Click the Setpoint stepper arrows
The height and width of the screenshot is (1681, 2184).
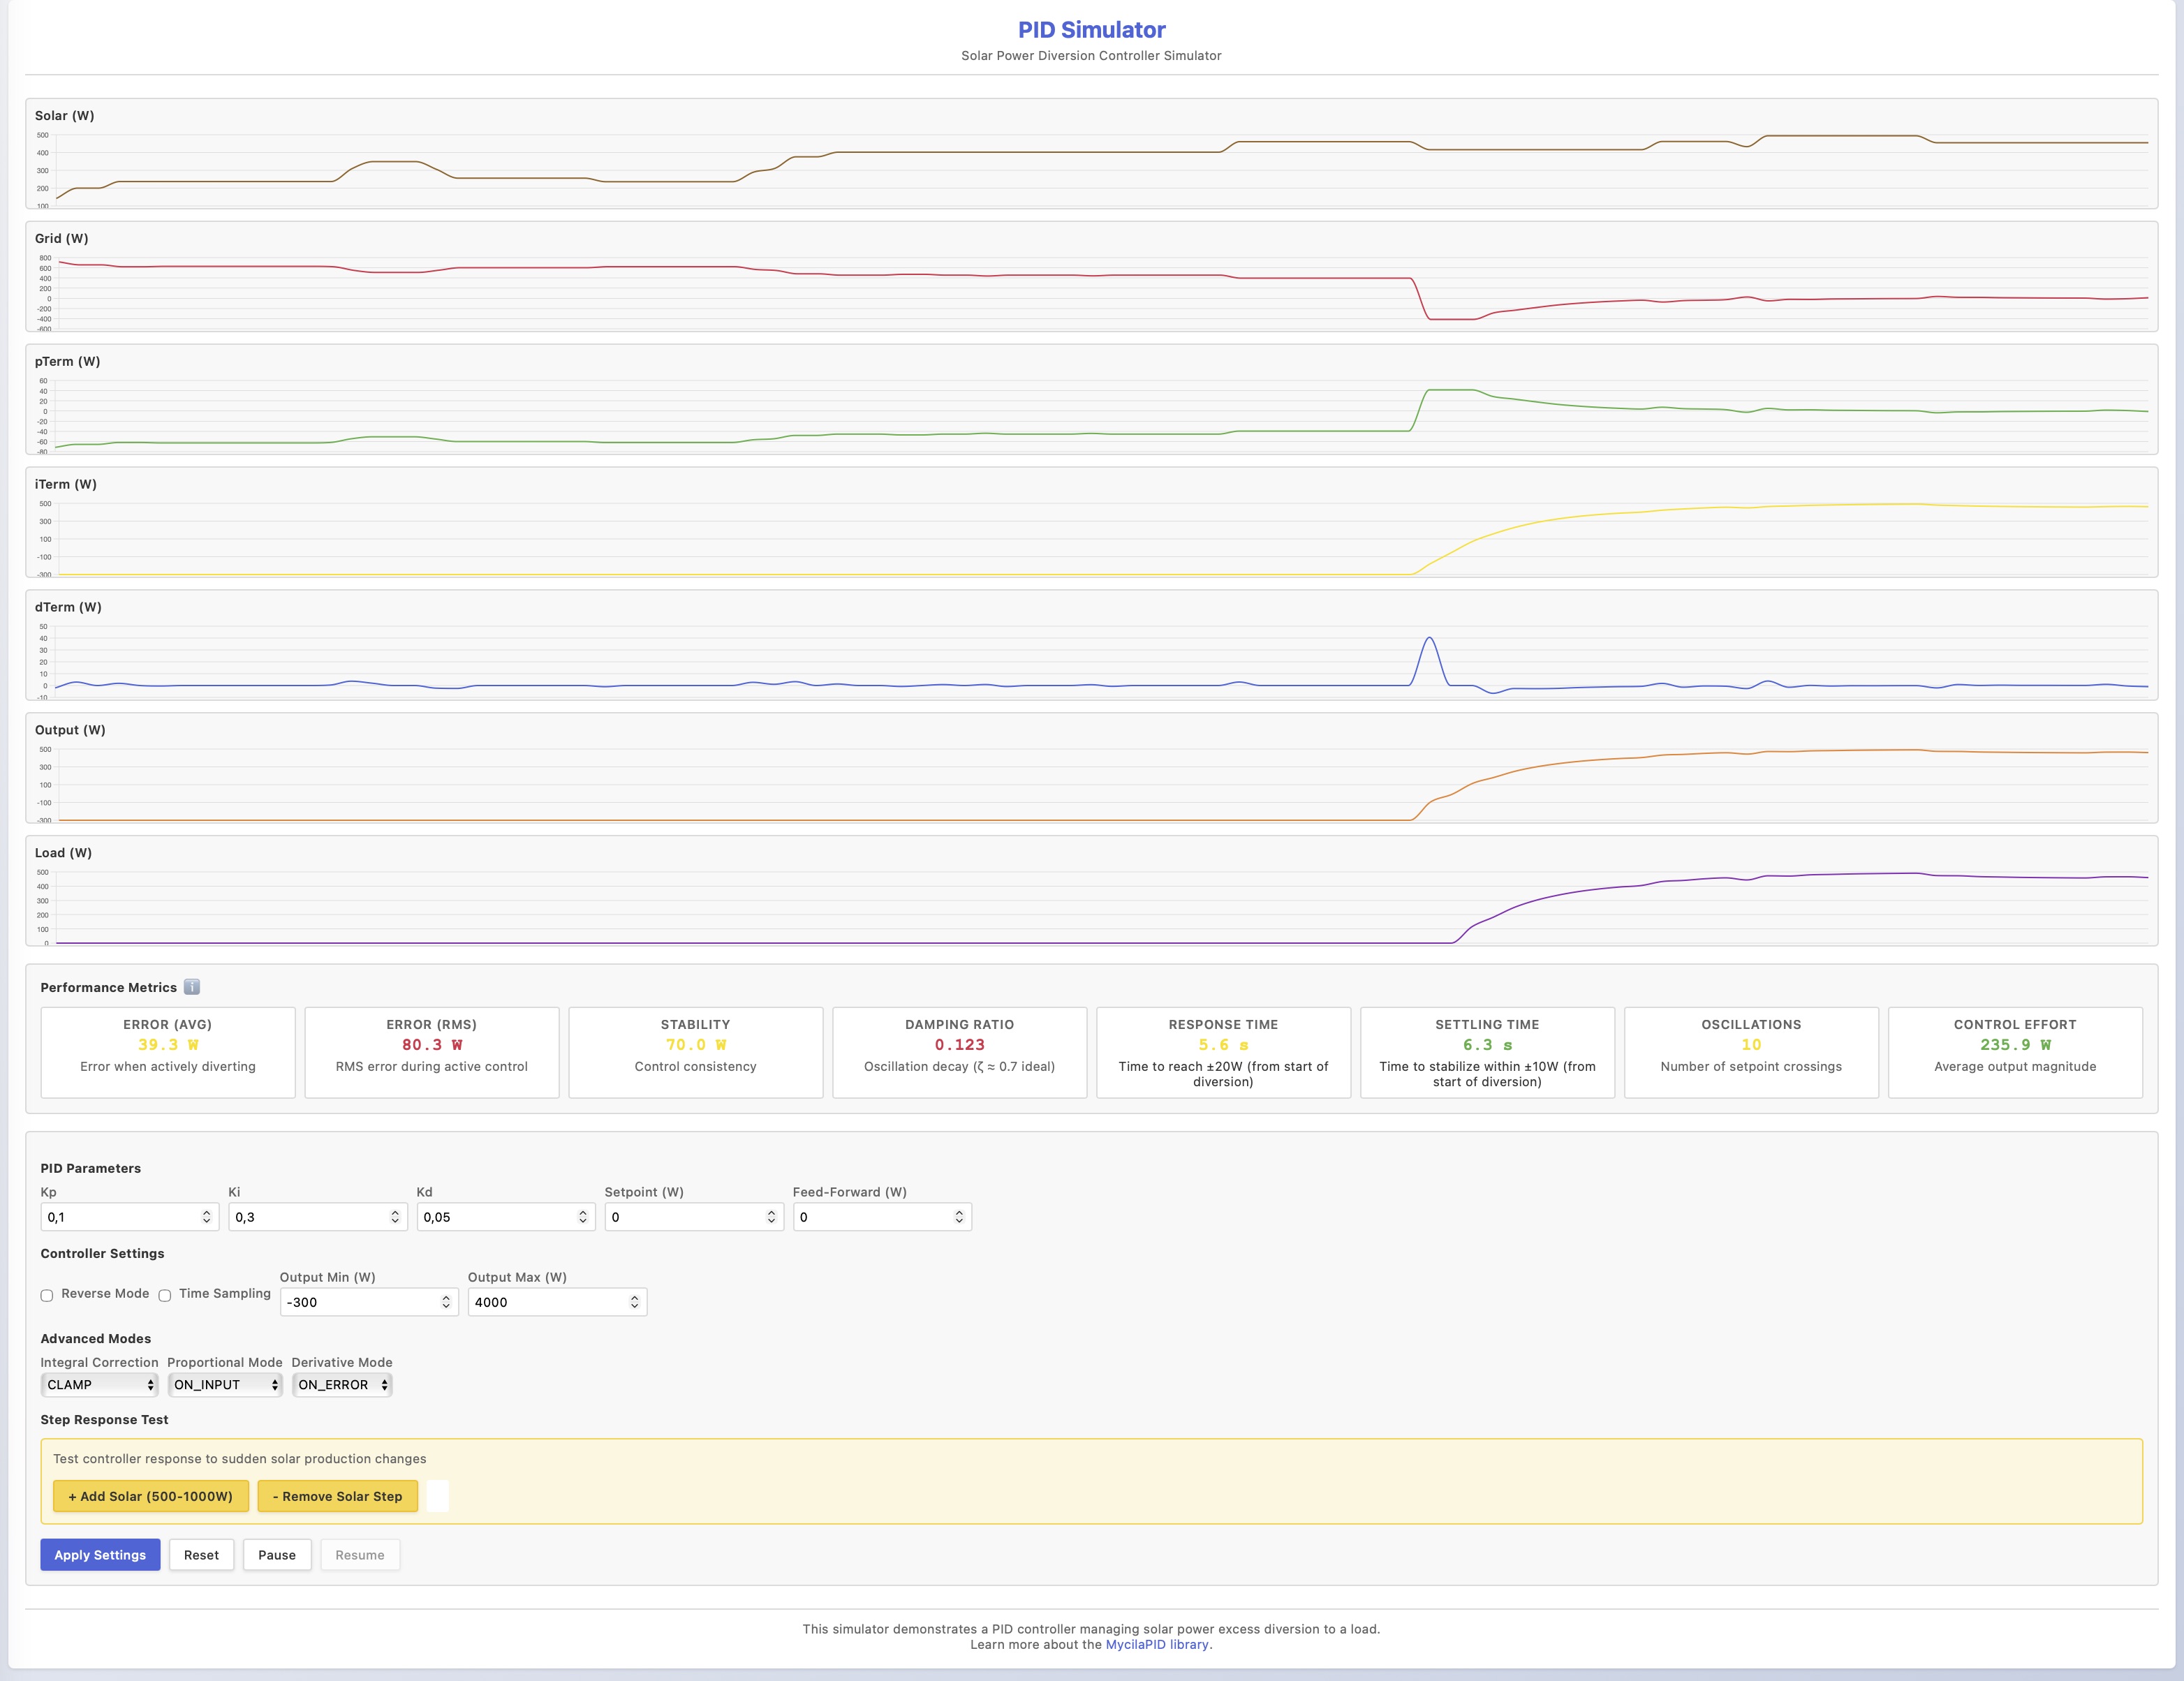click(770, 1217)
